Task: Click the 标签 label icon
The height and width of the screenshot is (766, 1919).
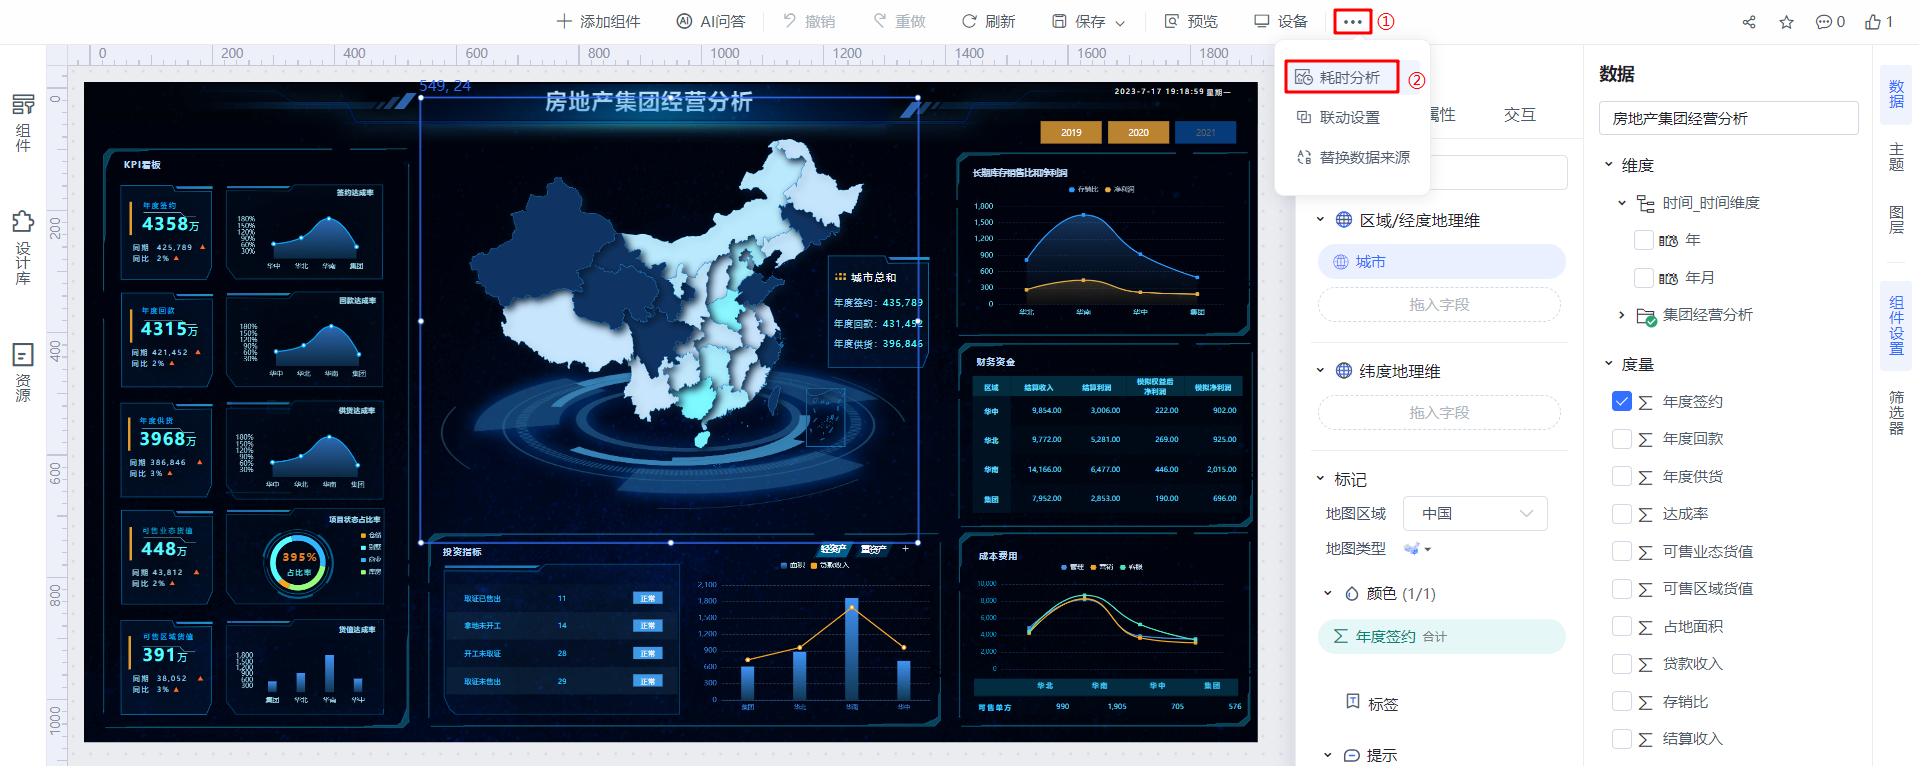Action: coord(1353,702)
